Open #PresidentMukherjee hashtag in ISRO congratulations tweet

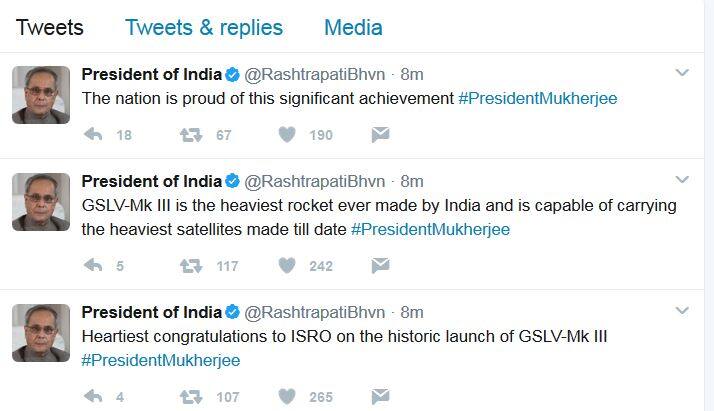(x=160, y=360)
